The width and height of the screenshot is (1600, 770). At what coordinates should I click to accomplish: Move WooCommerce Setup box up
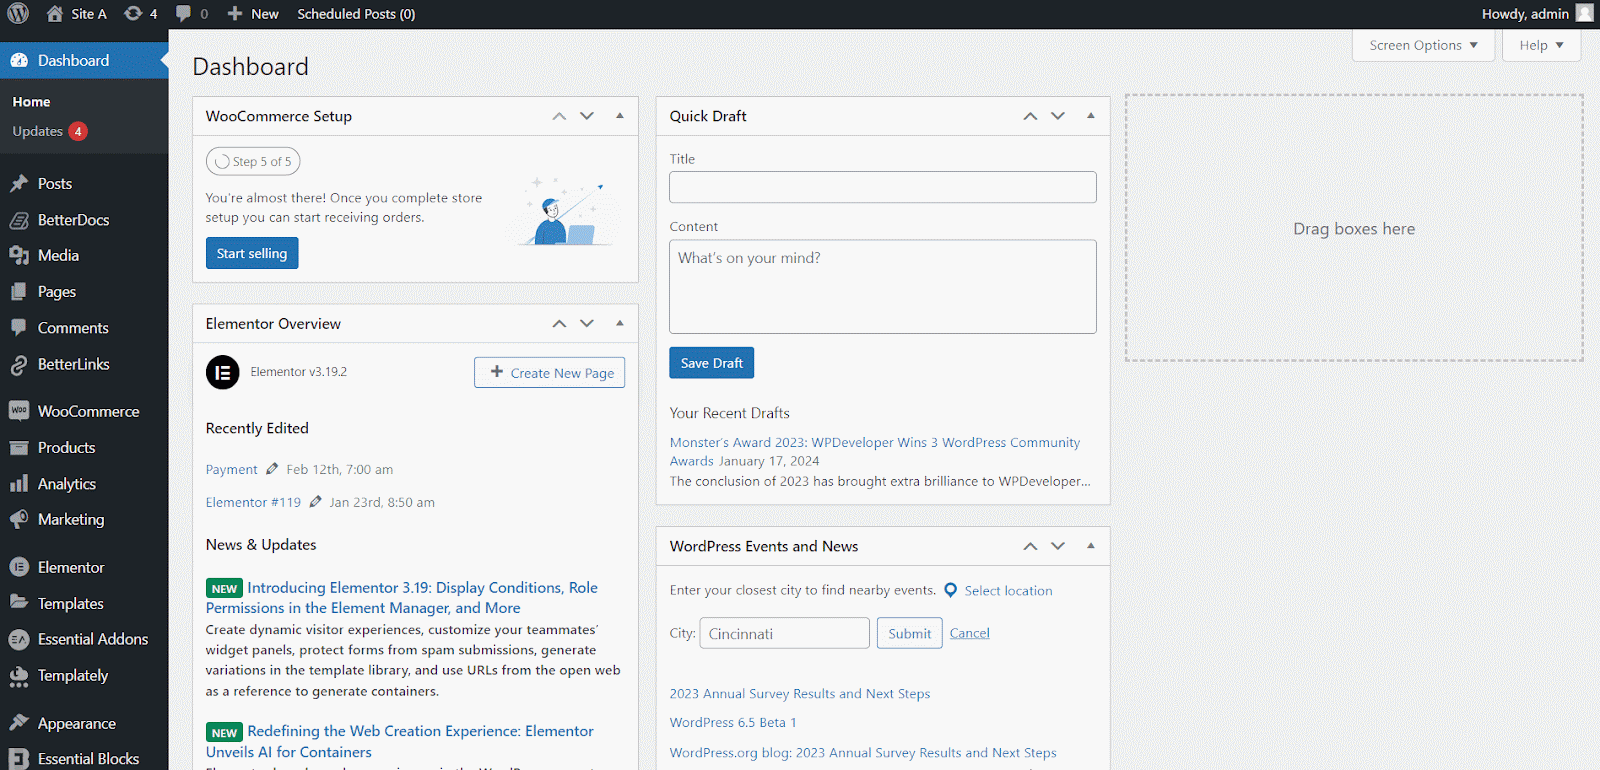pyautogui.click(x=559, y=116)
